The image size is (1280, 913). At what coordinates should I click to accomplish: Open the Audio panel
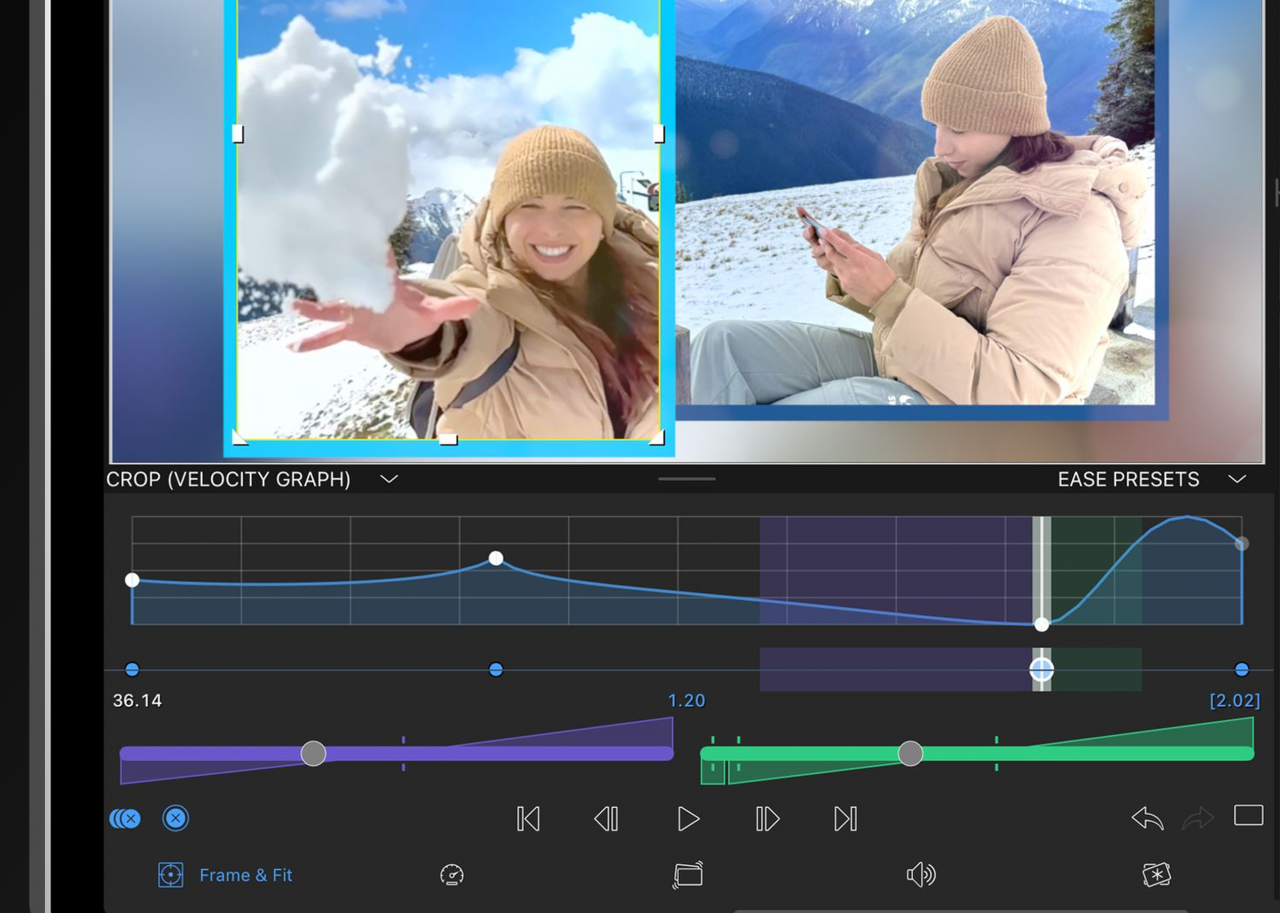click(x=922, y=874)
